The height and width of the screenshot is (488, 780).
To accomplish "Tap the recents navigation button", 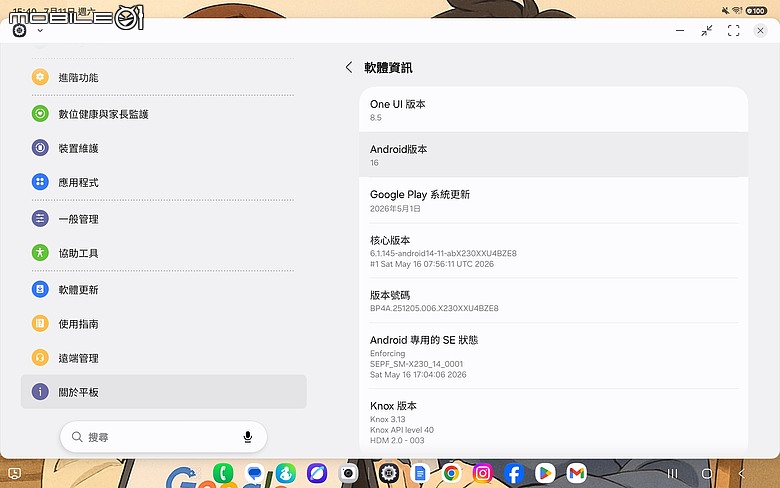I will point(673,473).
